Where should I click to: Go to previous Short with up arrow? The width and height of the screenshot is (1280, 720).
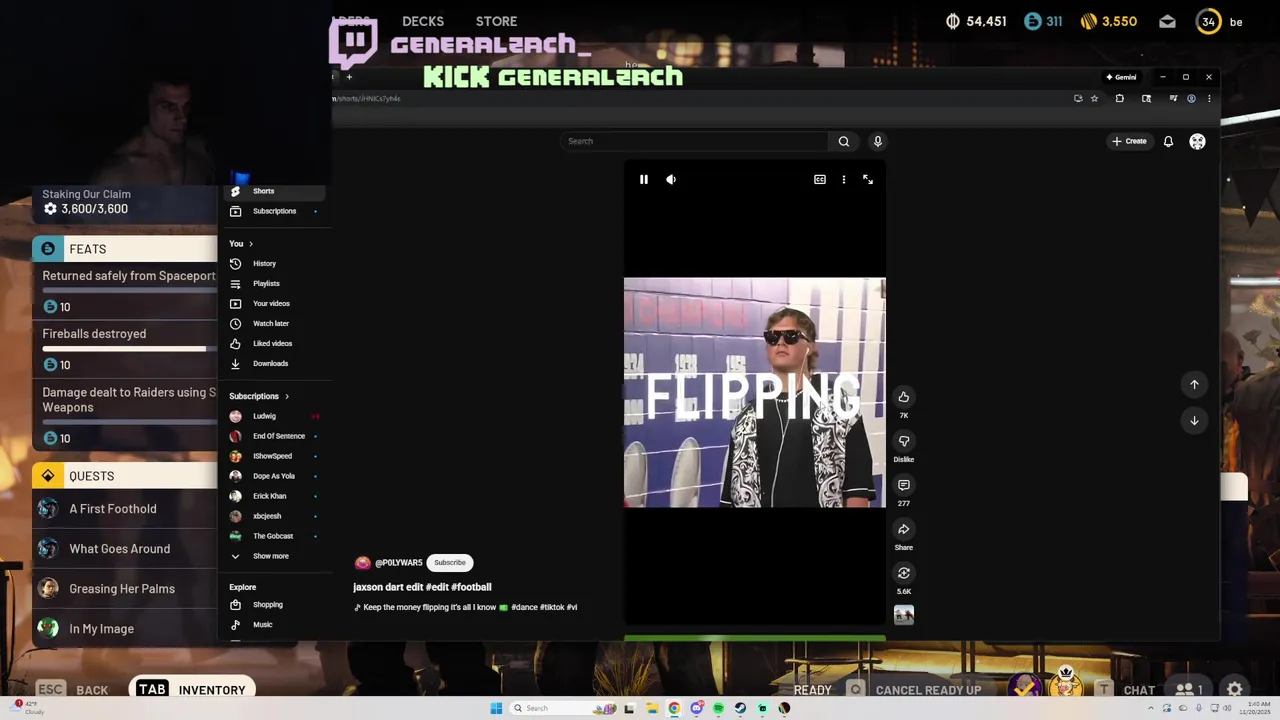(x=1194, y=385)
